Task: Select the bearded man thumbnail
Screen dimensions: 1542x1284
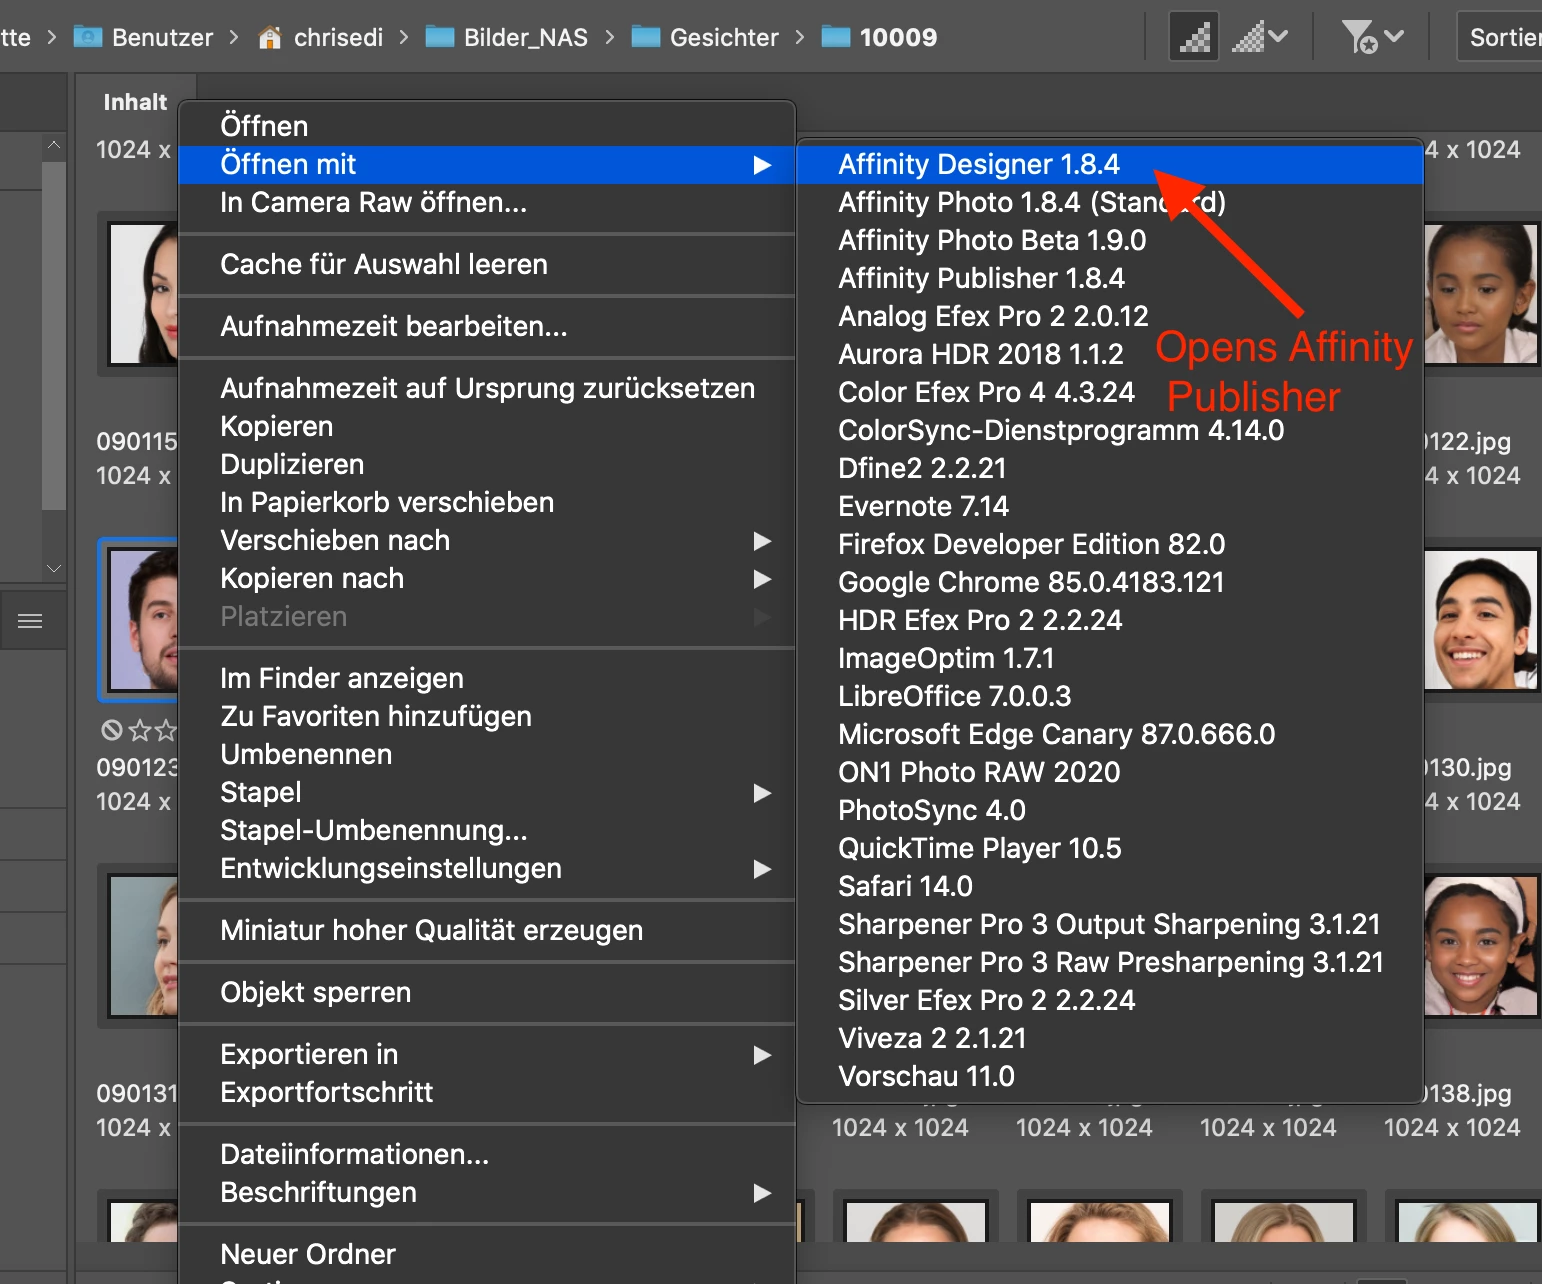Action: click(143, 620)
